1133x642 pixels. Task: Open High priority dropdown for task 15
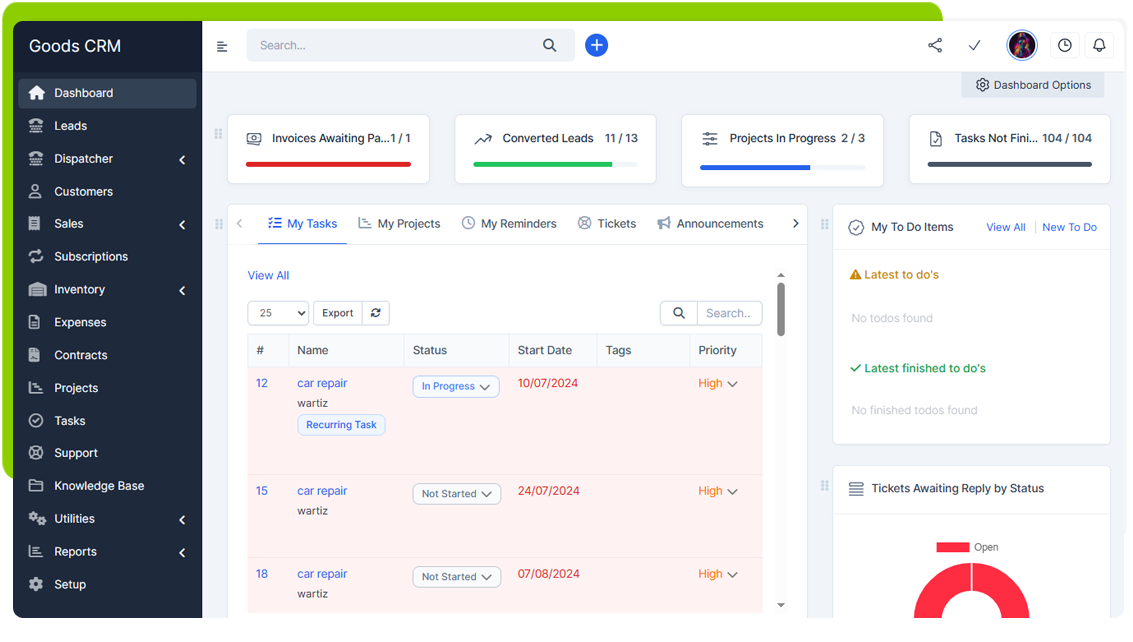coord(718,492)
